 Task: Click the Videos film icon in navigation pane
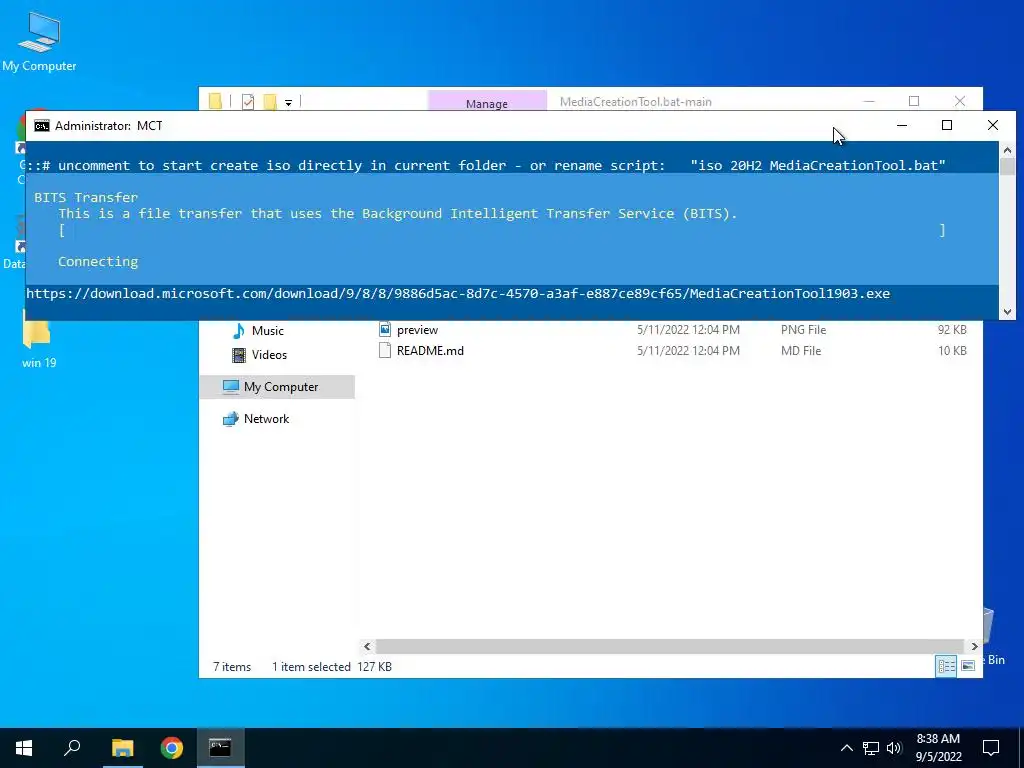pyautogui.click(x=239, y=355)
